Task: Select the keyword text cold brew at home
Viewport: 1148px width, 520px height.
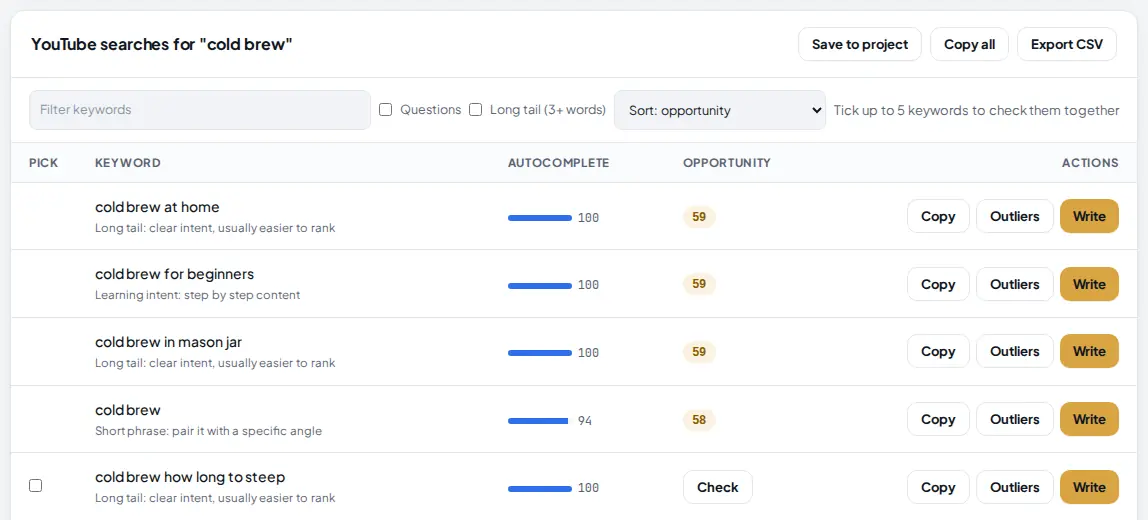Action: pos(157,207)
